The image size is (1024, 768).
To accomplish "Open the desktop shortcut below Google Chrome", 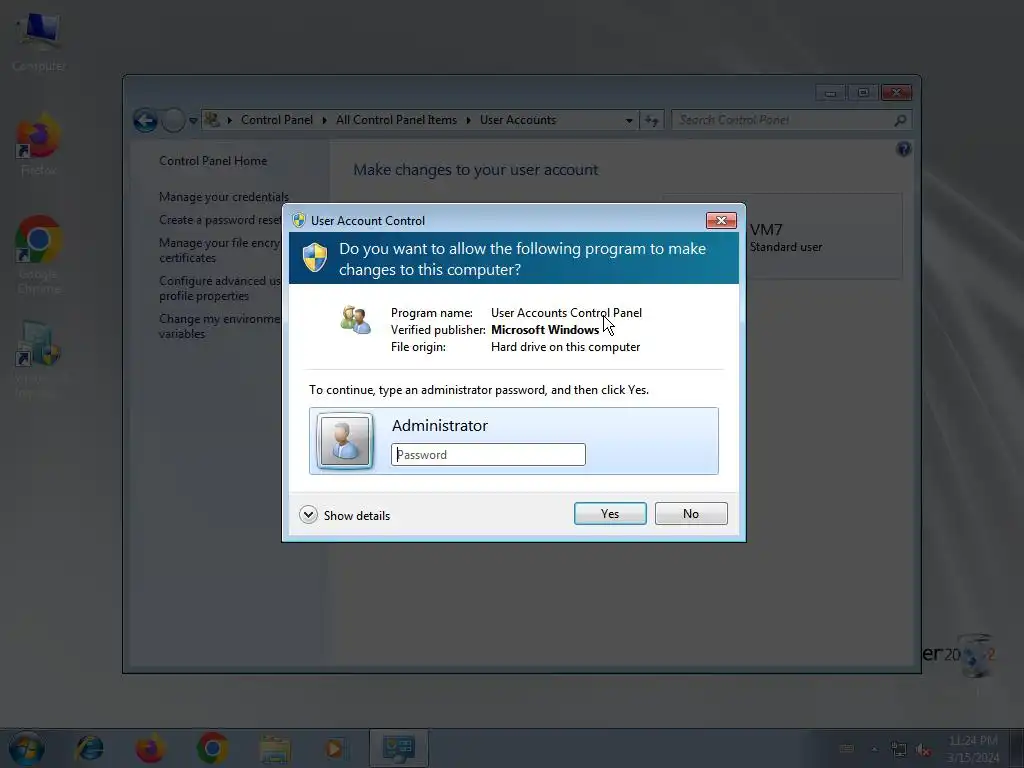I will 37,359.
